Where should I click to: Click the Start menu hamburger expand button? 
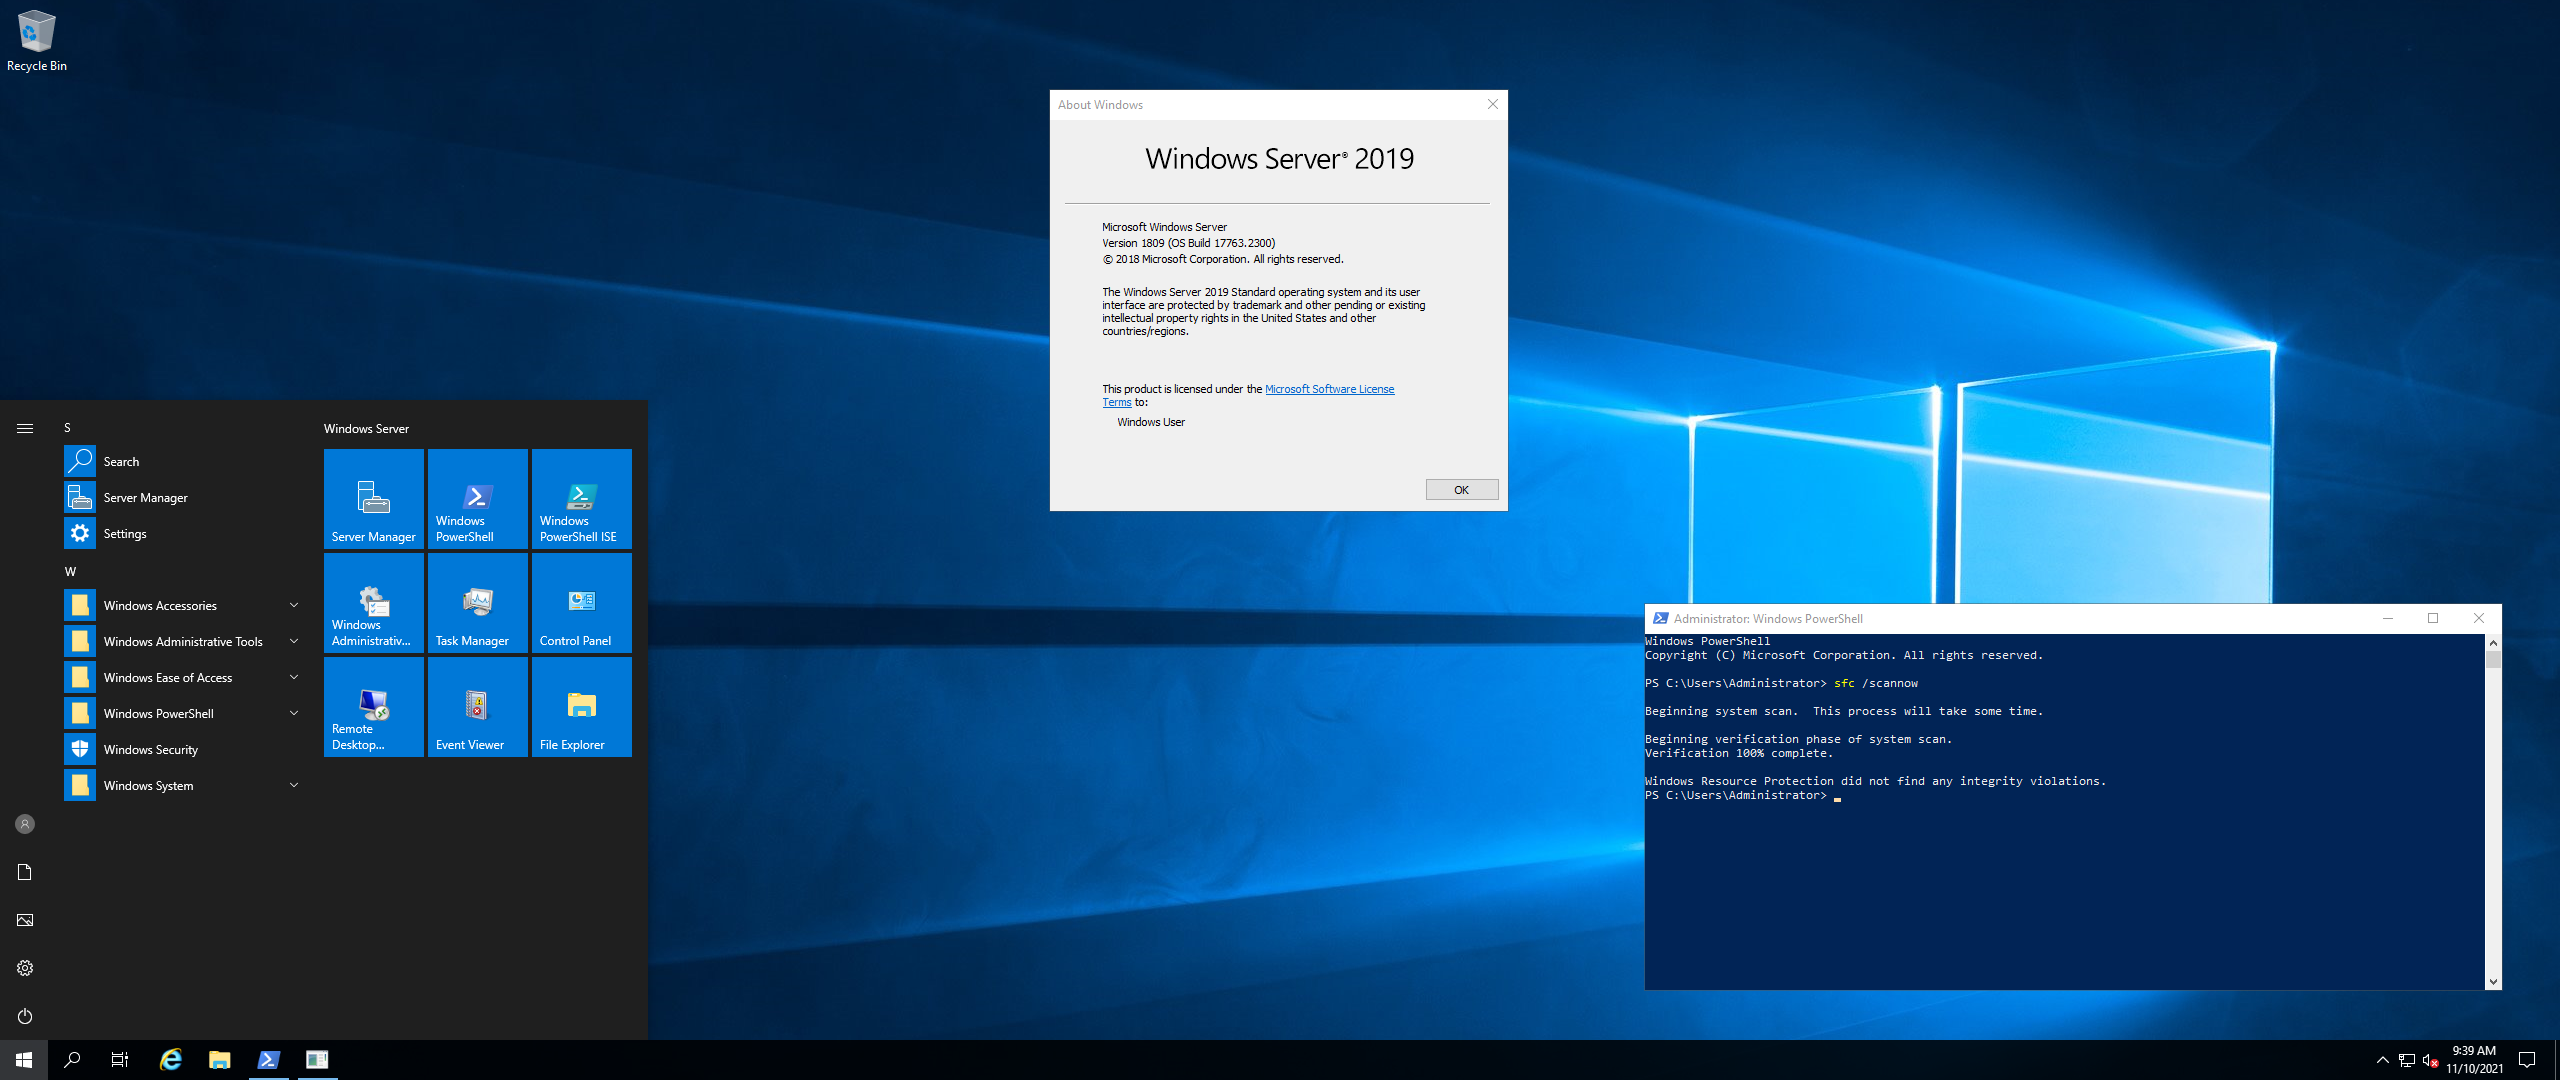click(x=25, y=428)
